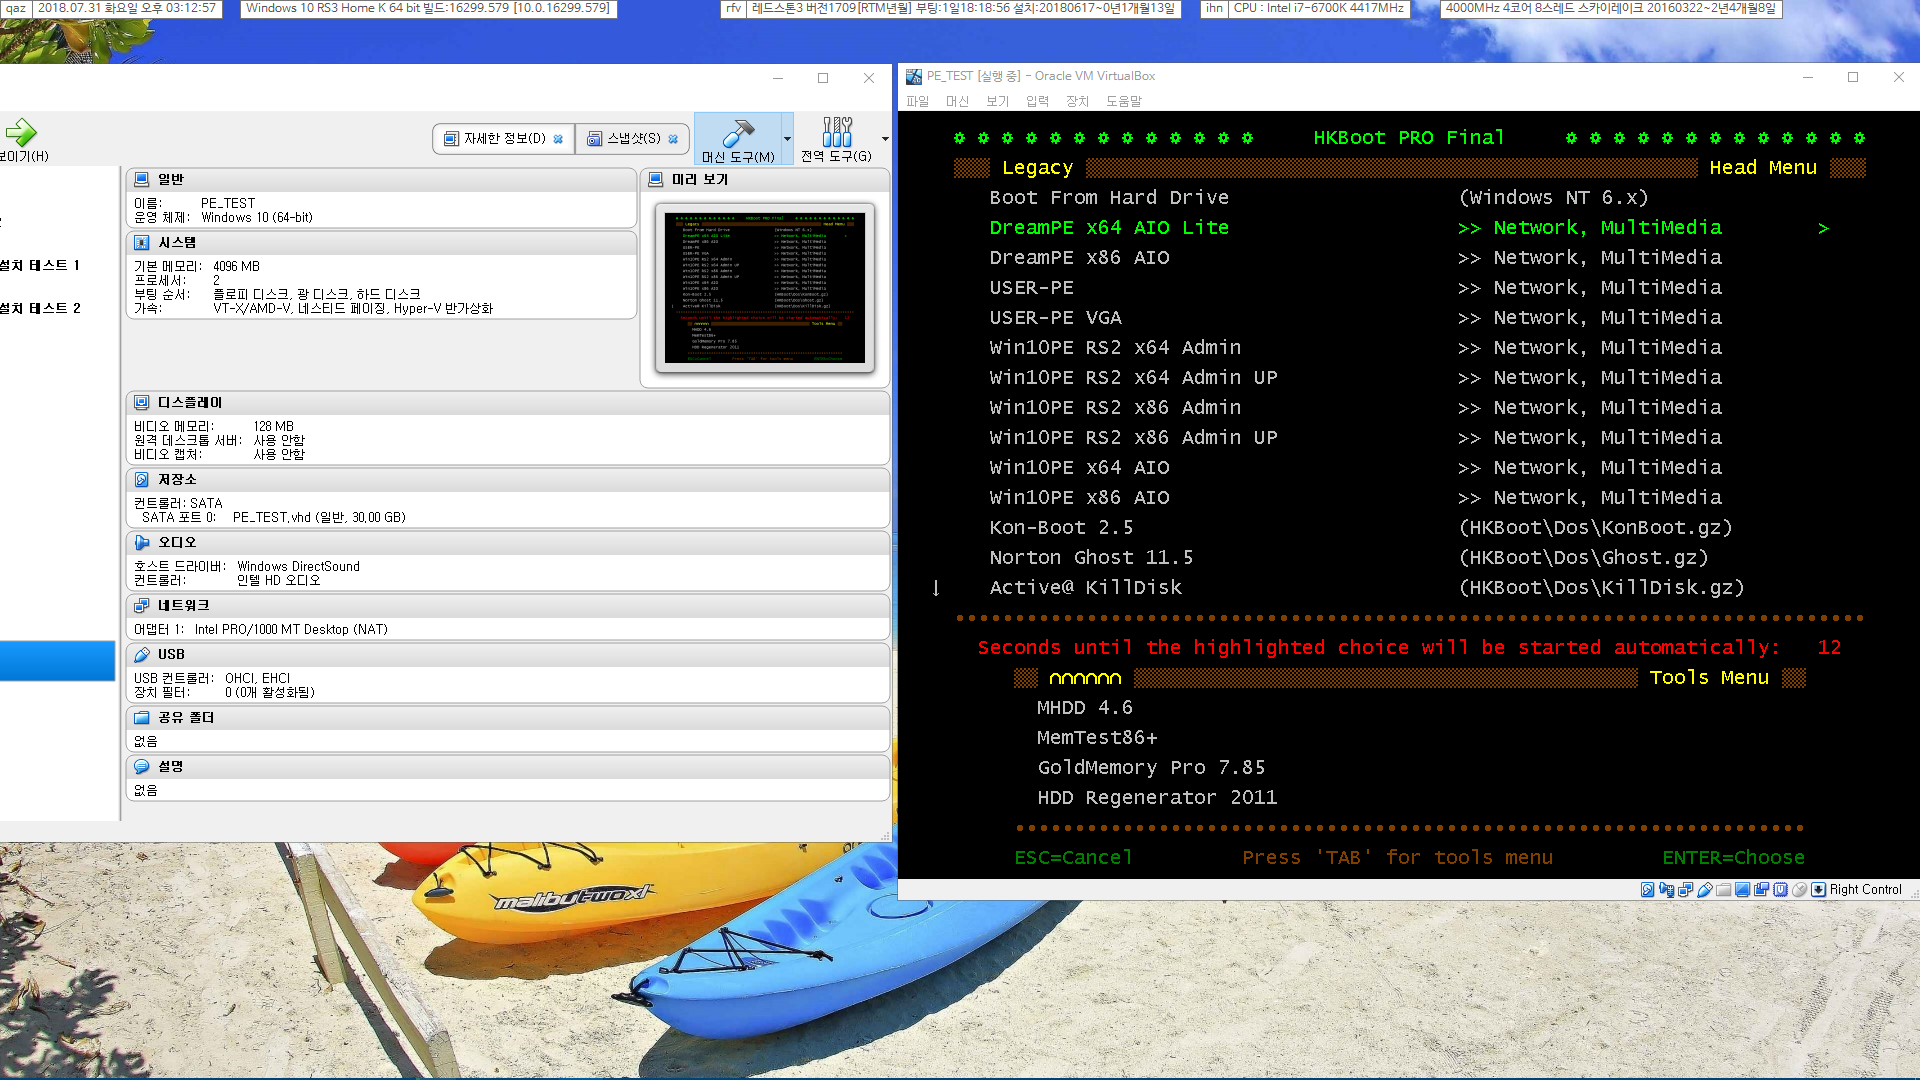The height and width of the screenshot is (1080, 1920).
Task: Click the 설명 Description speech bubble icon
Action: [142, 766]
